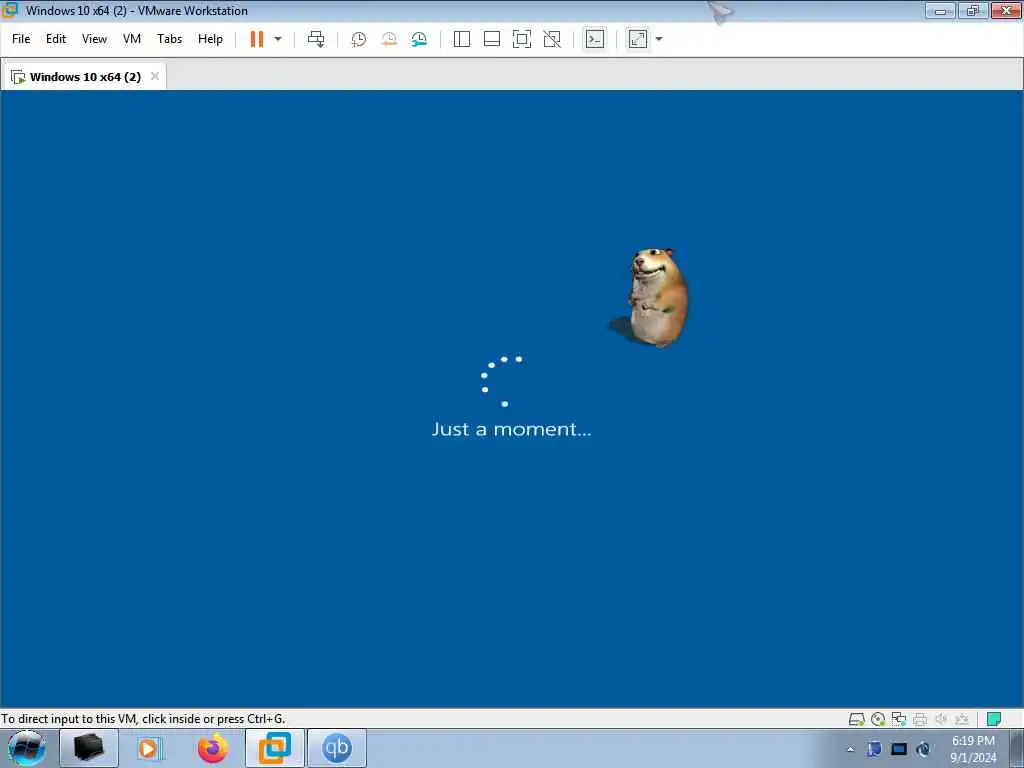This screenshot has width=1024, height=768.
Task: Click the printer device status icon
Action: click(920, 719)
